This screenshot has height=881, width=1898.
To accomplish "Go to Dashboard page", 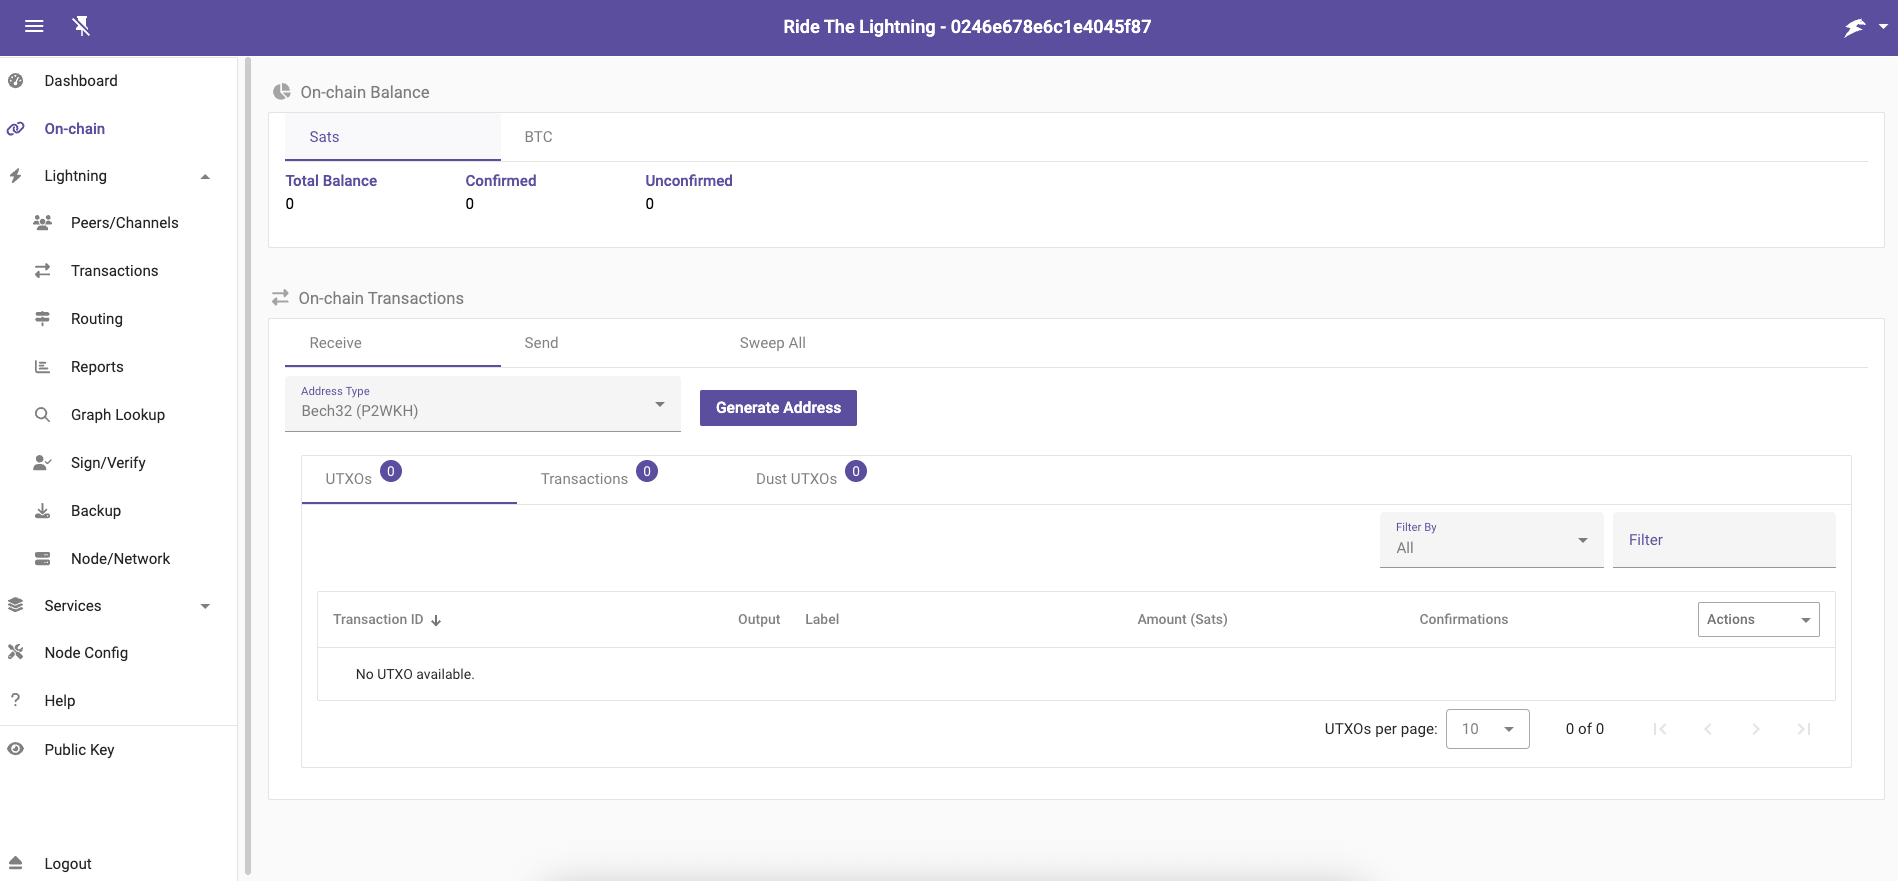I will (x=81, y=81).
